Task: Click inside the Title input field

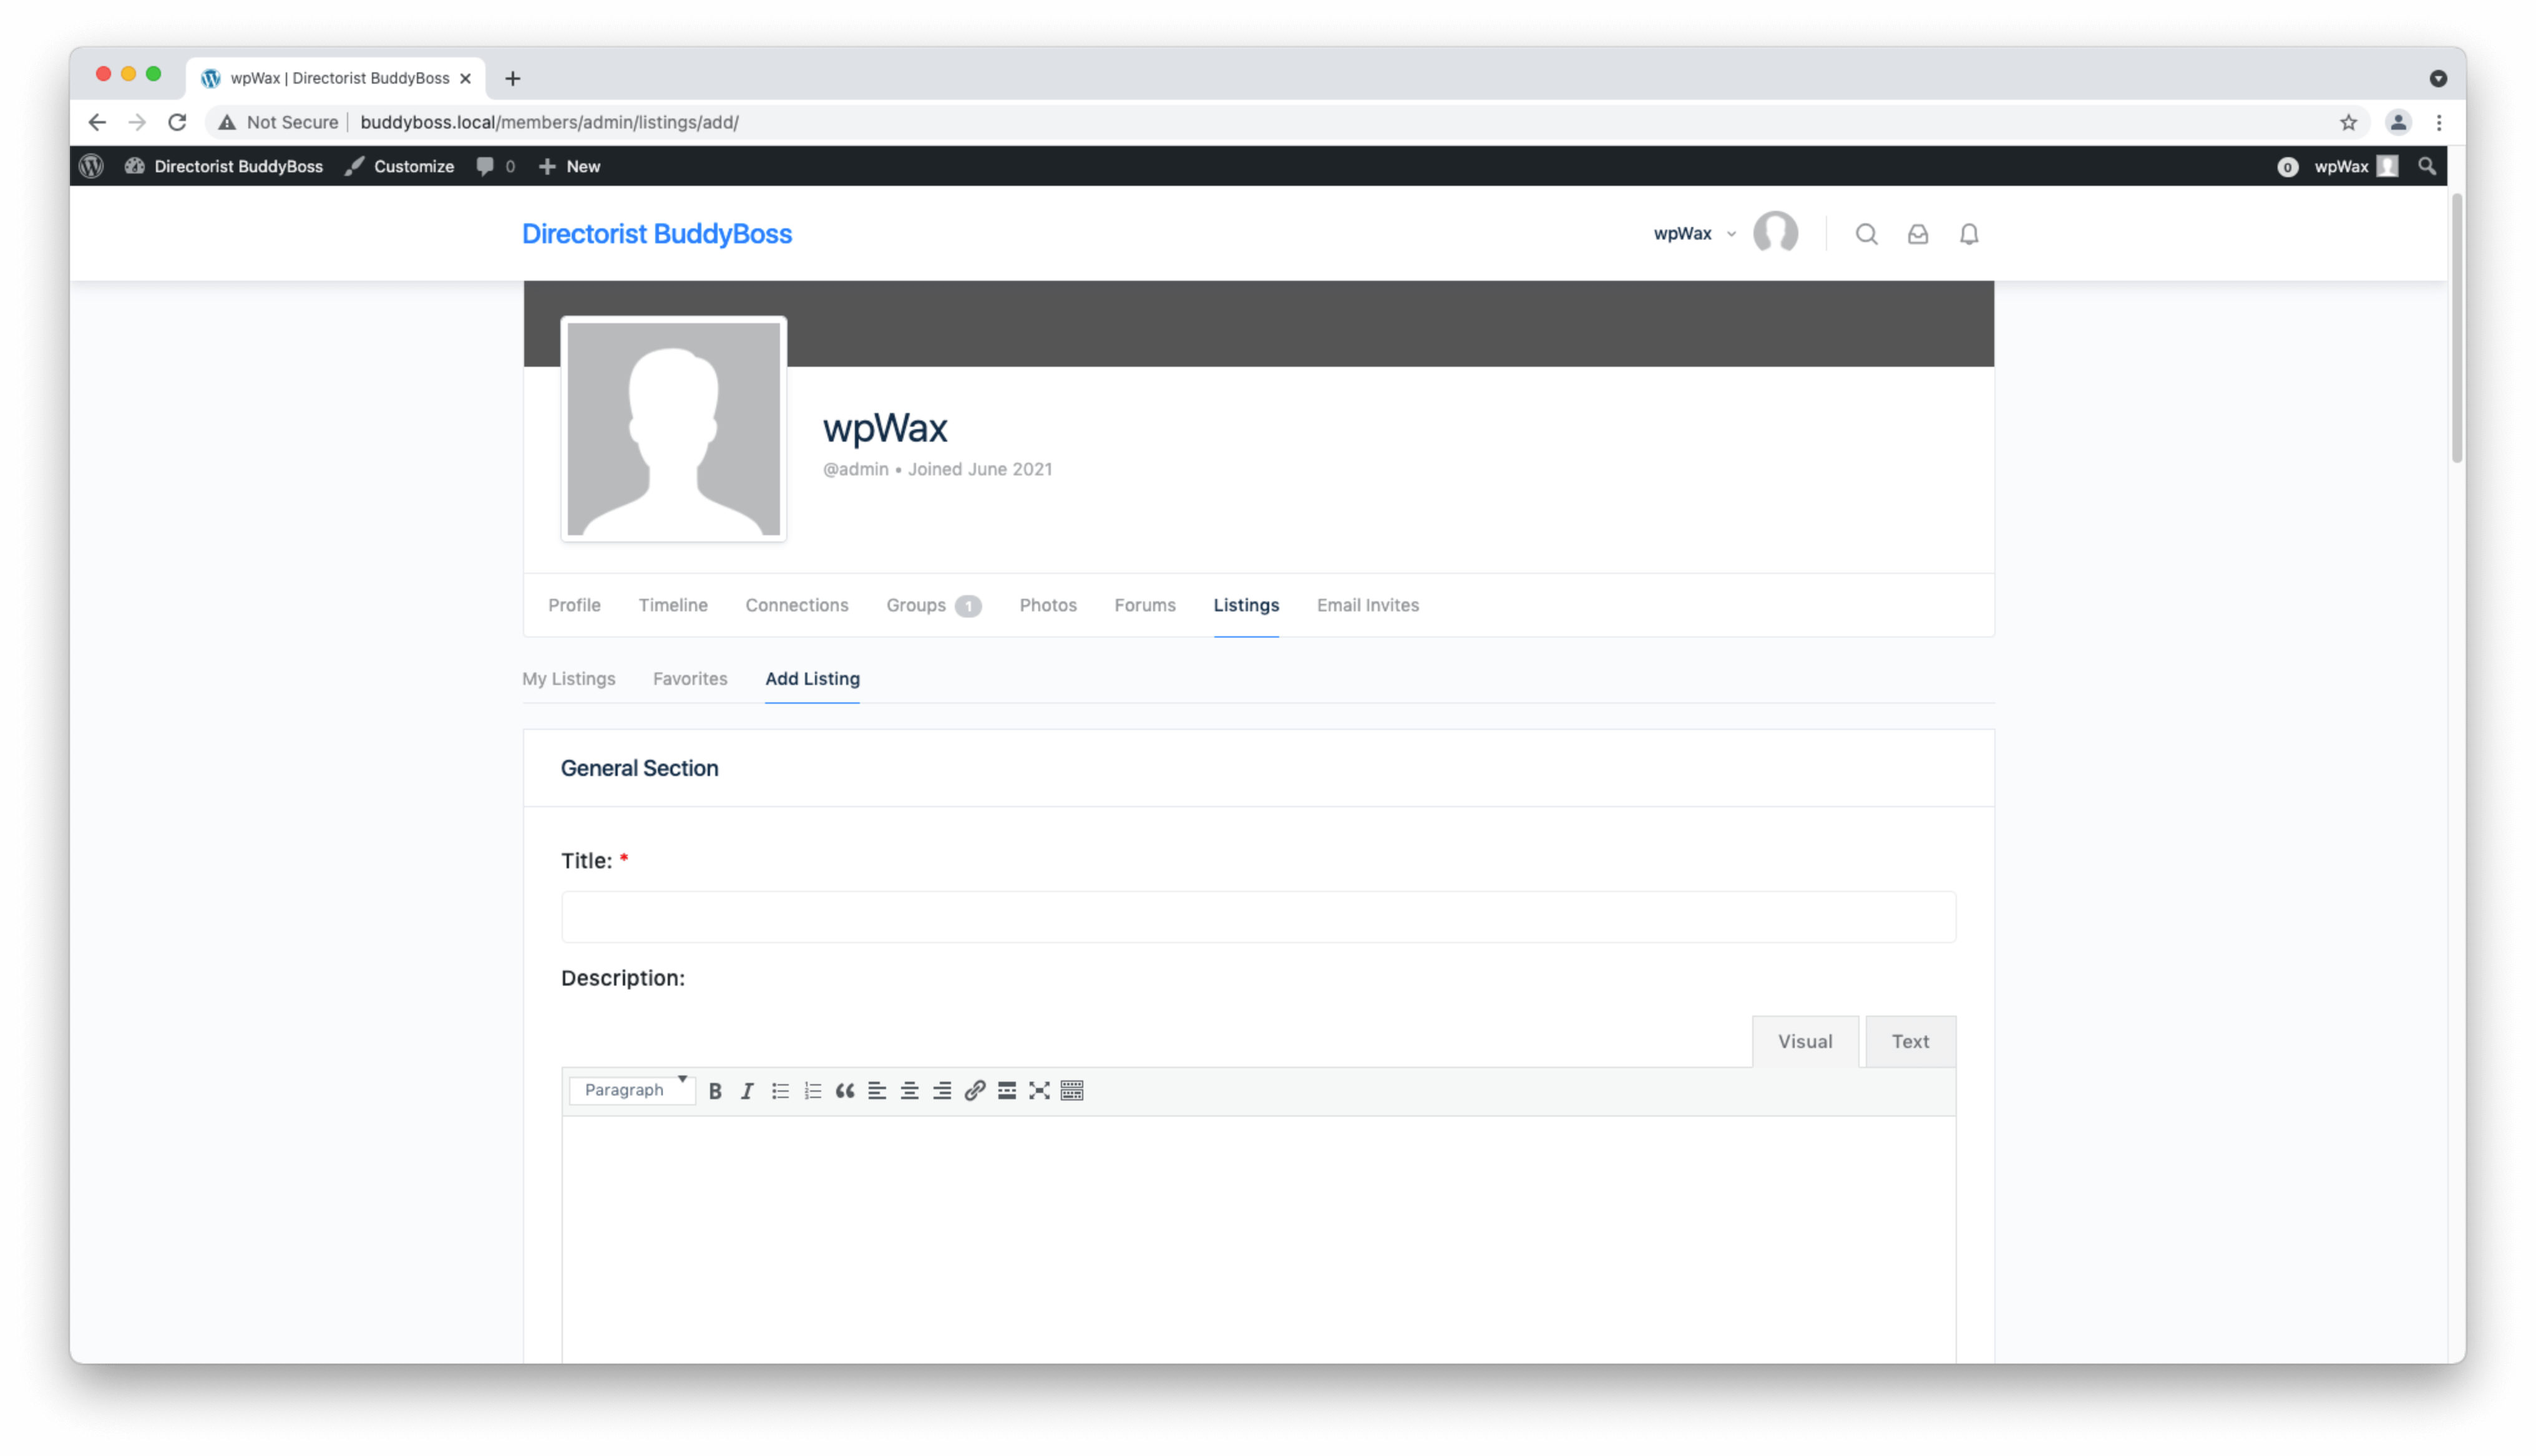Action: (x=1257, y=916)
